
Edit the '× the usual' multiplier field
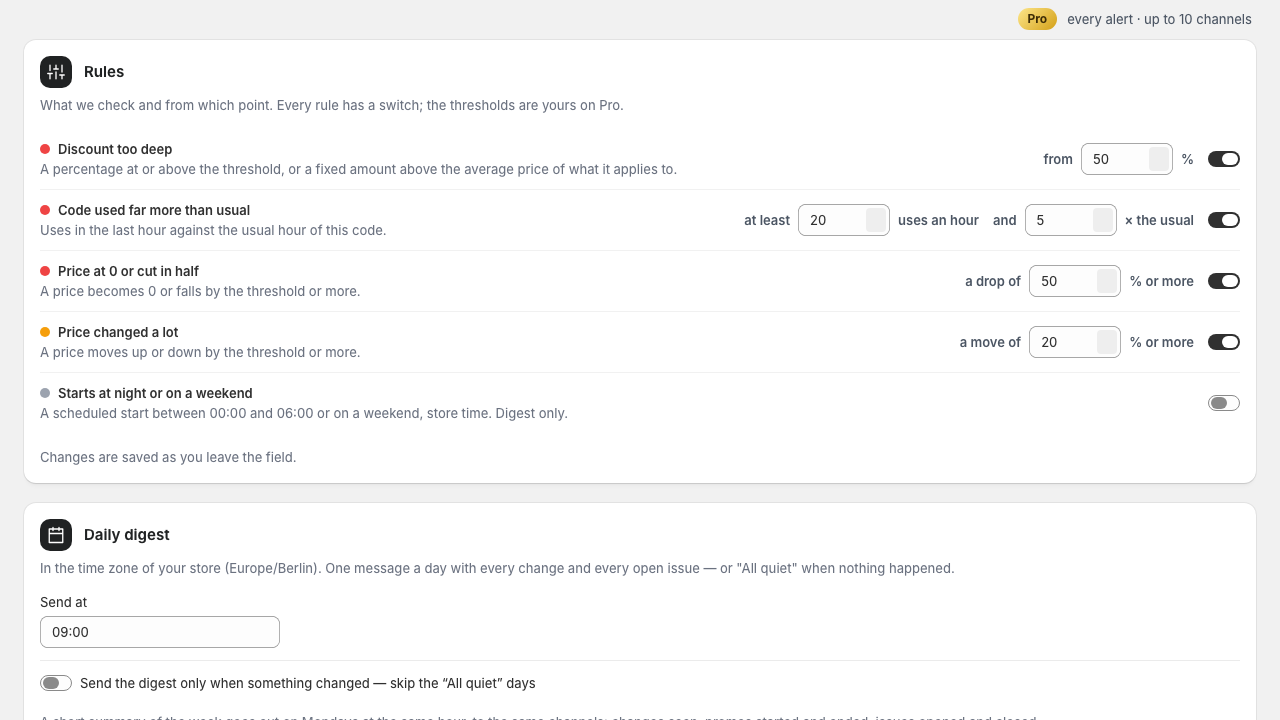[1071, 220]
